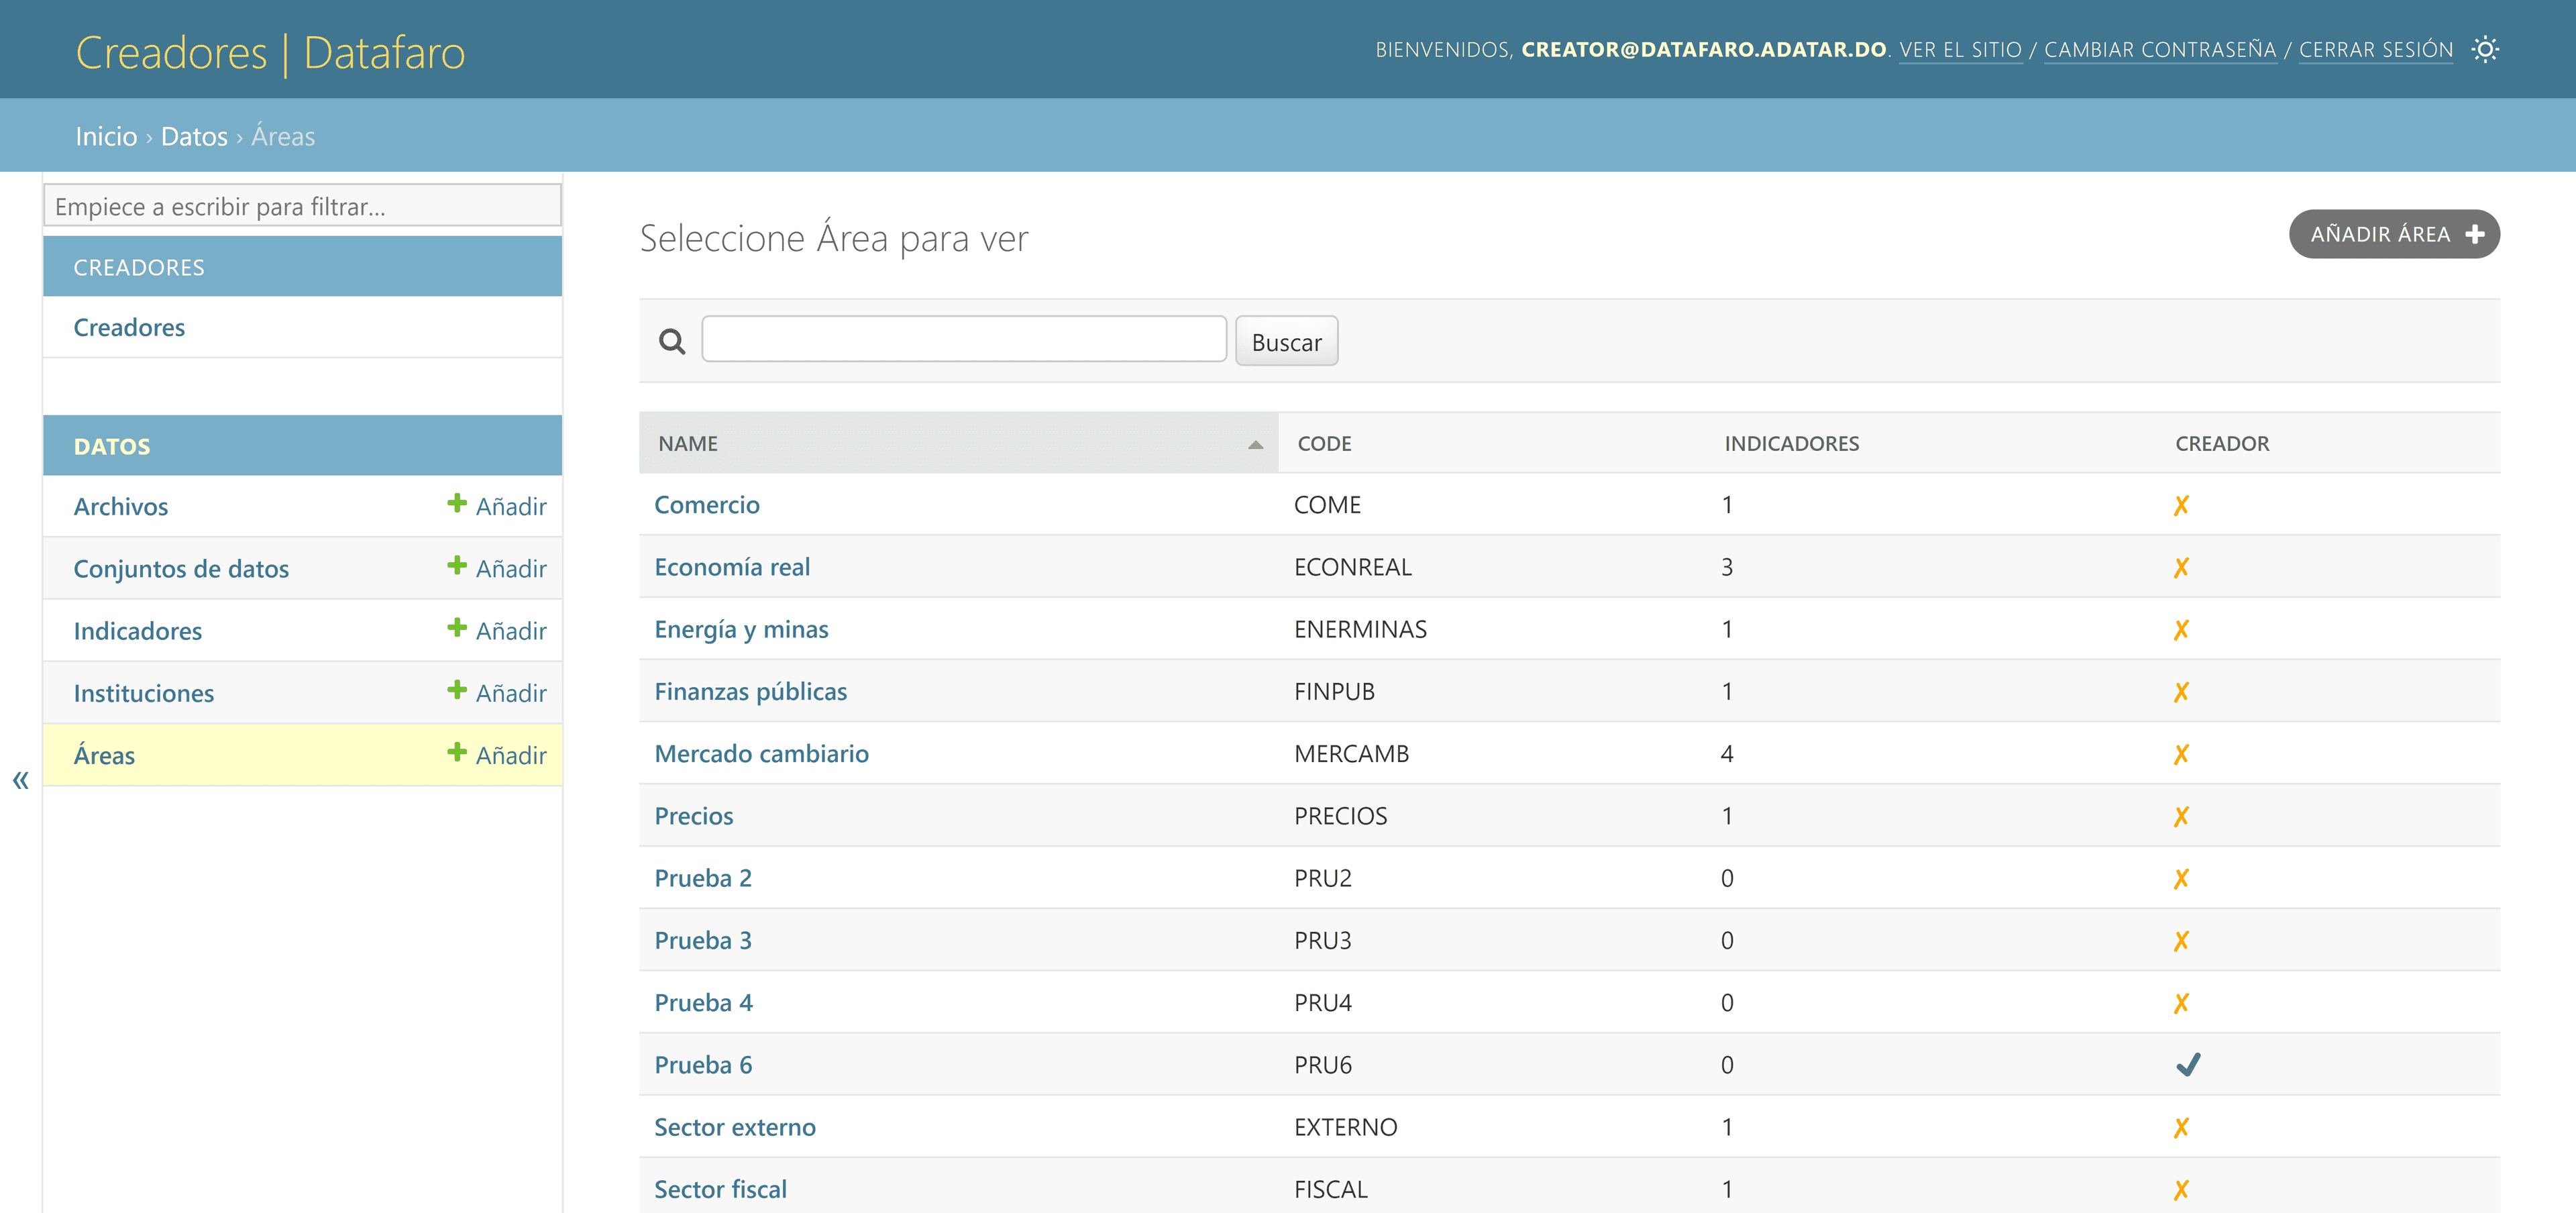This screenshot has width=2576, height=1213.
Task: Click the CREADORES section header
Action: 139,267
